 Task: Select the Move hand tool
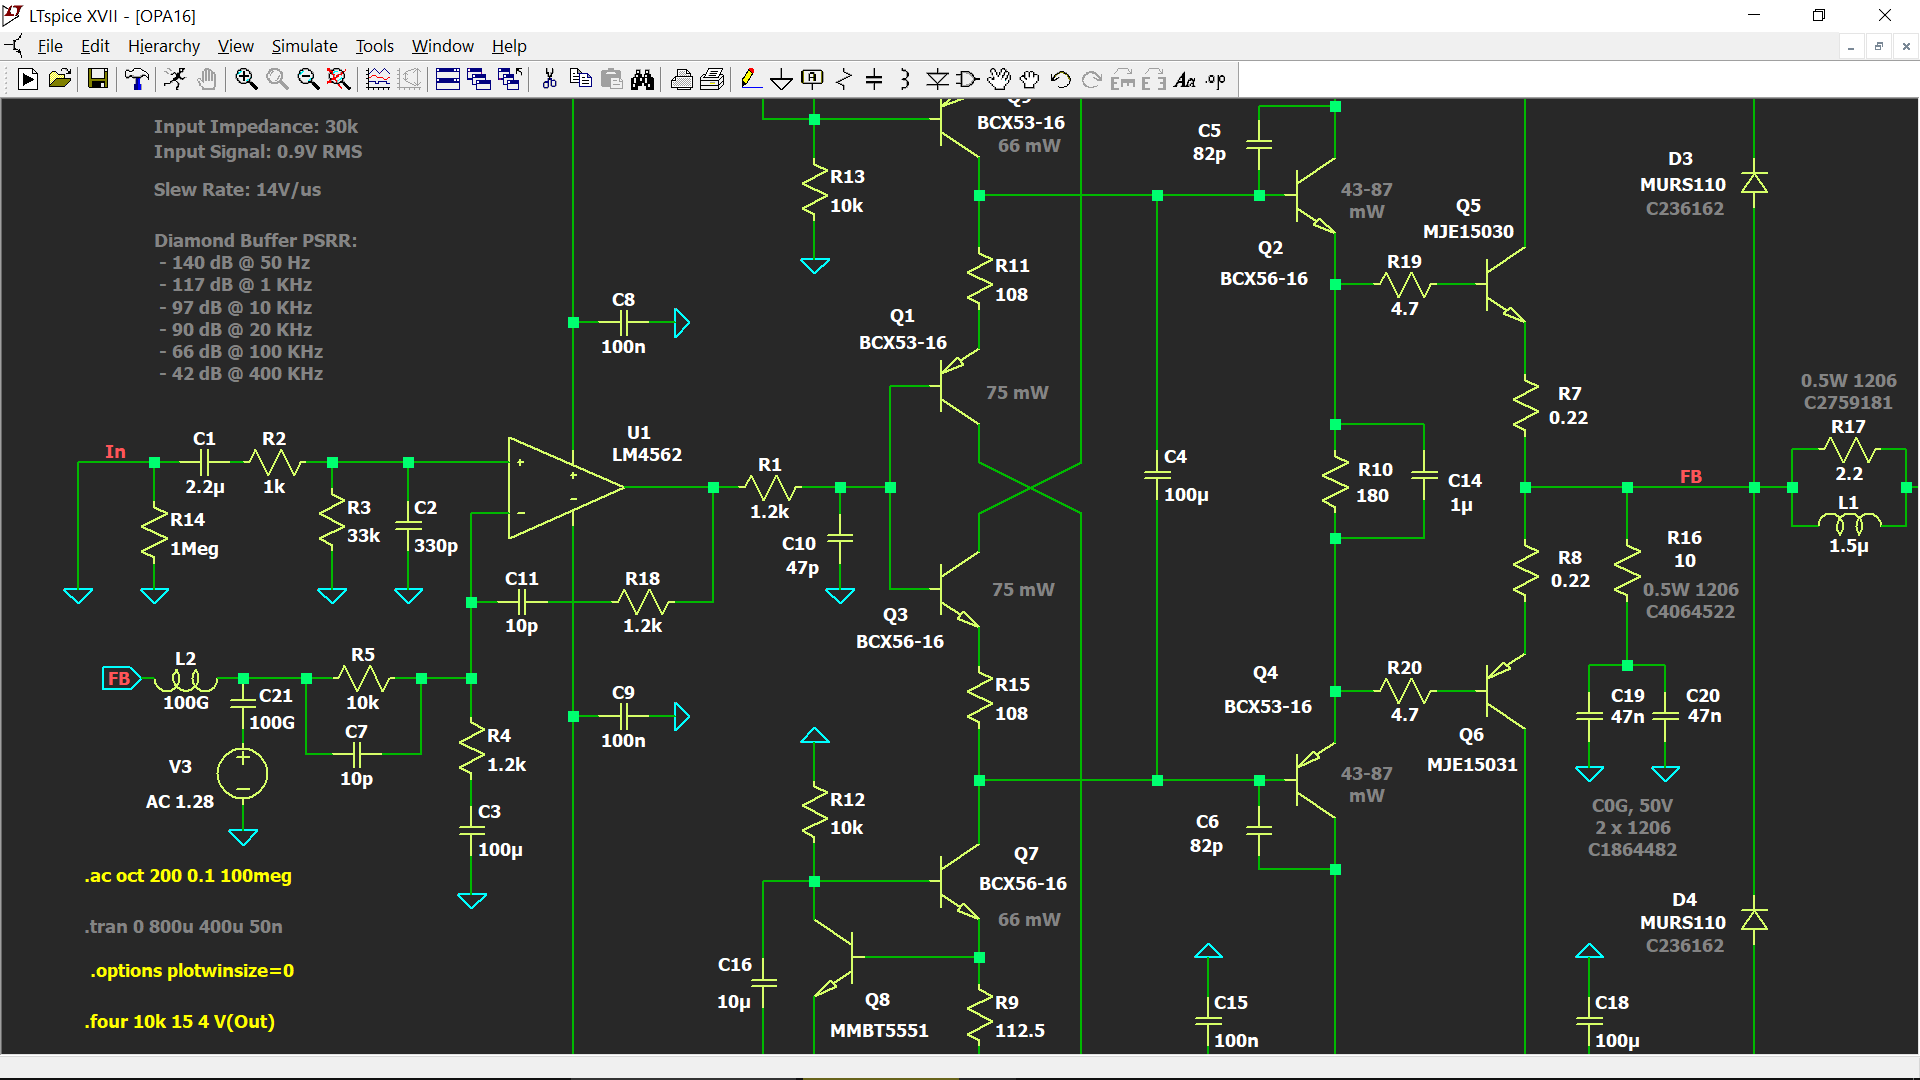tap(999, 79)
